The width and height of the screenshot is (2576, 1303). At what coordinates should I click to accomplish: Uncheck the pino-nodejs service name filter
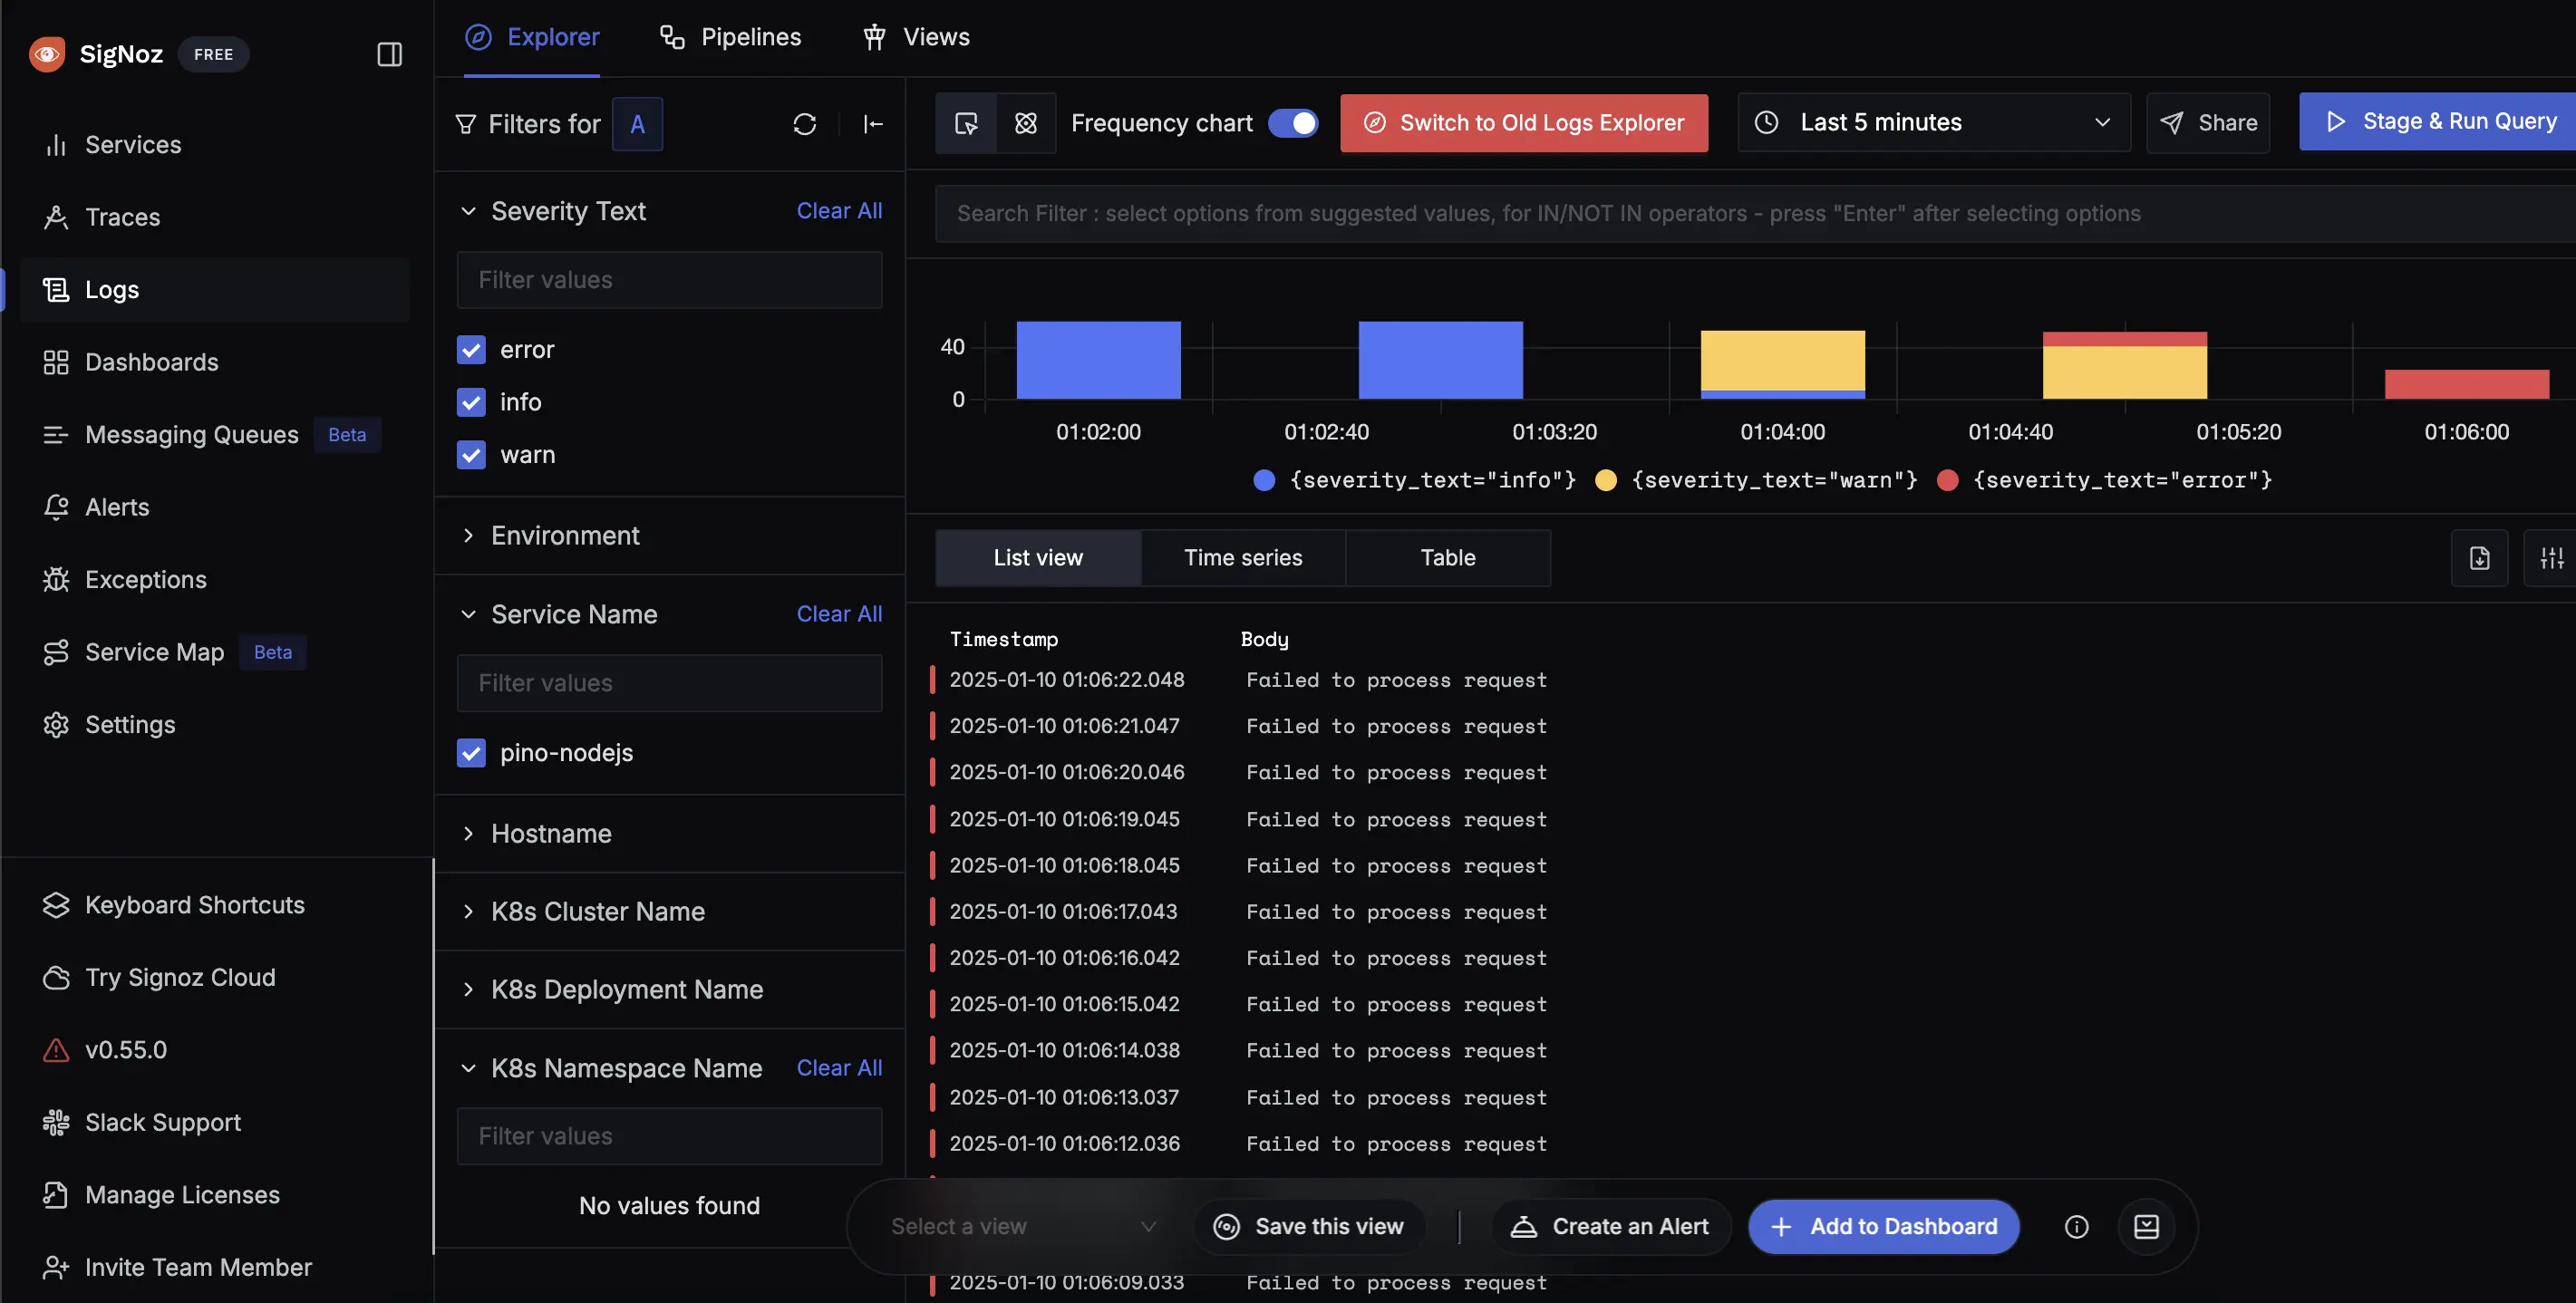point(469,751)
